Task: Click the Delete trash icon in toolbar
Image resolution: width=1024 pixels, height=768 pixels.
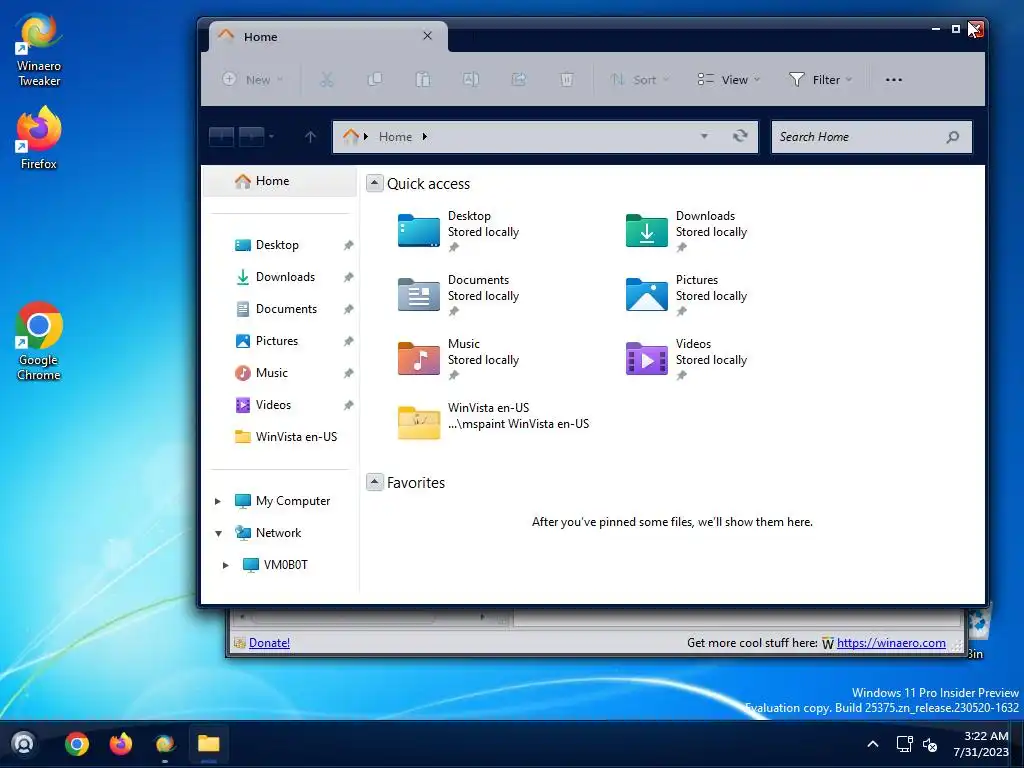Action: click(x=567, y=80)
